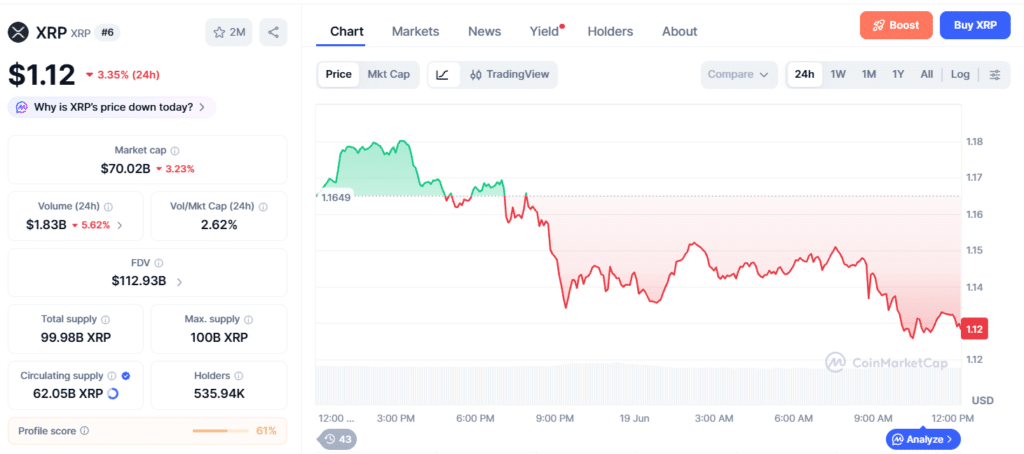Image resolution: width=1024 pixels, height=454 pixels.
Task: Click the Market cap info icon
Action: pos(175,150)
